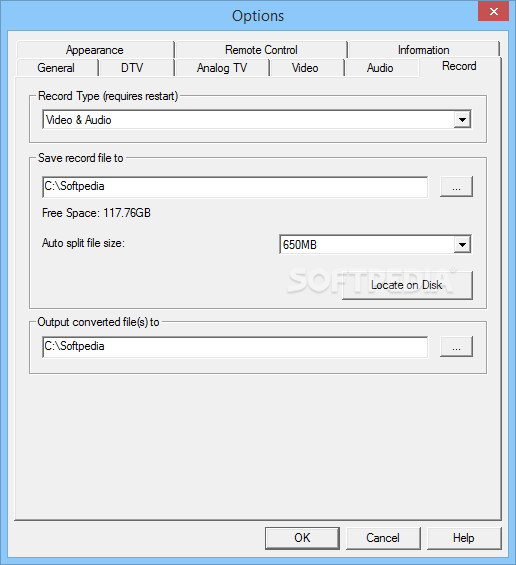Viewport: 516px width, 565px height.
Task: Click the Output converted files path field
Action: pos(235,347)
